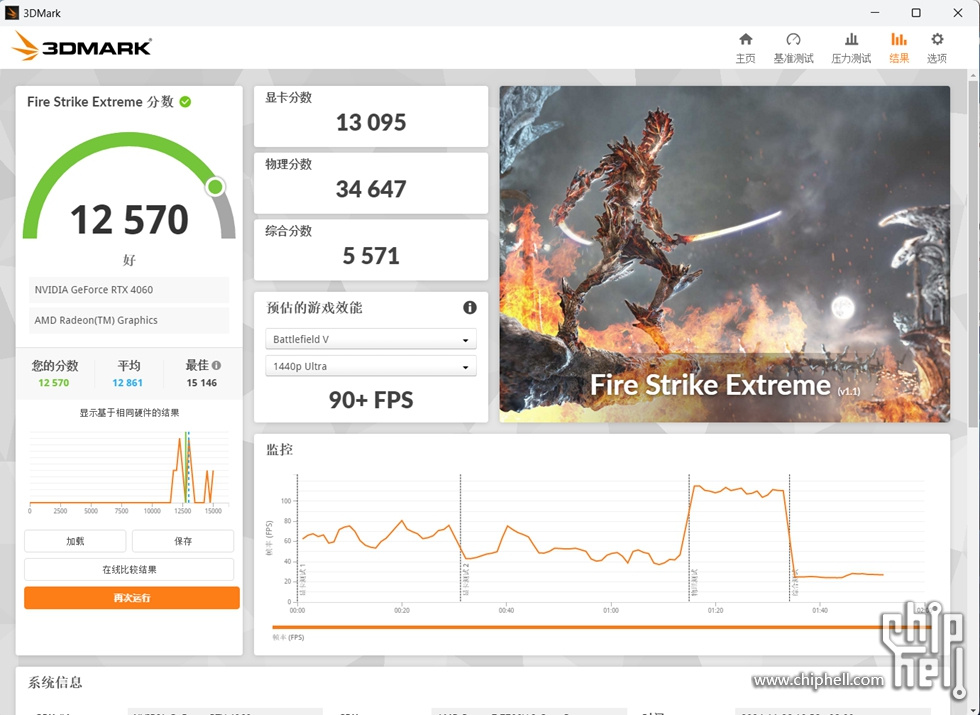Maximize the 3DMark window

click(916, 12)
